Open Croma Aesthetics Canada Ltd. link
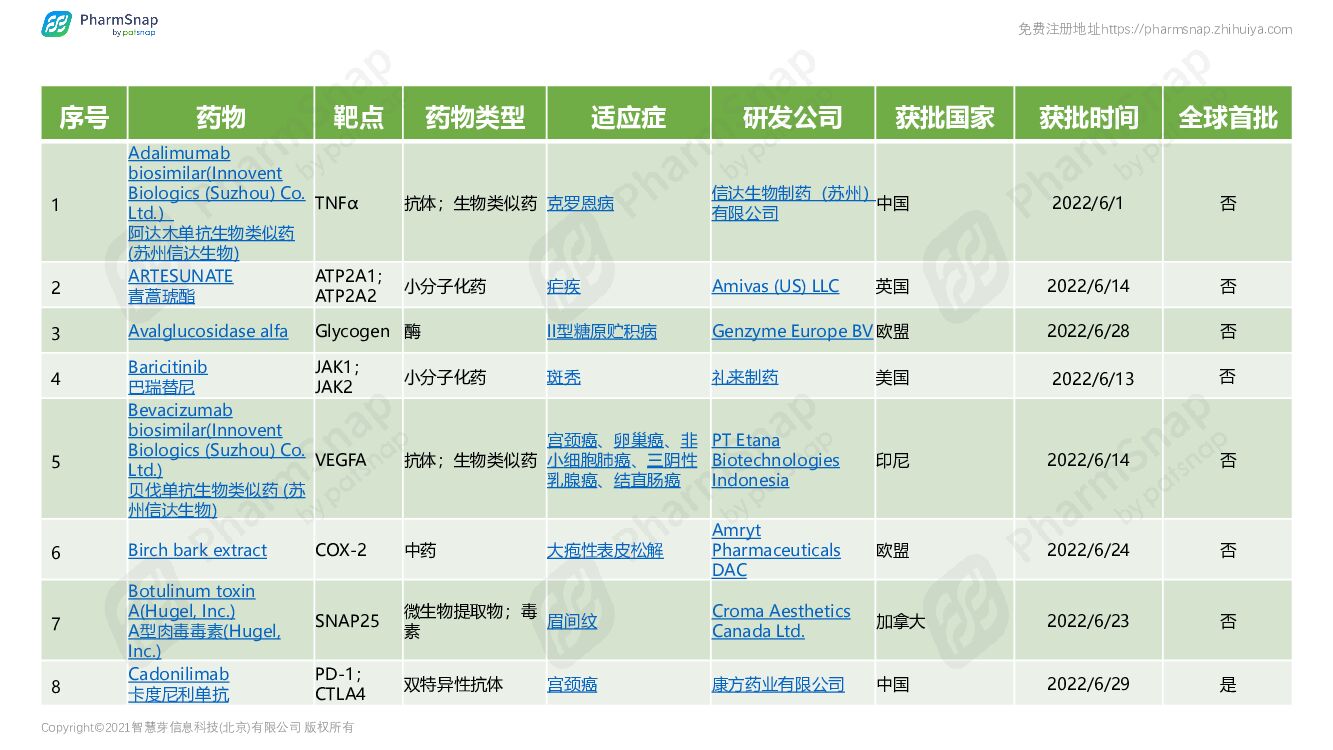The height and width of the screenshot is (750, 1333). [x=781, y=621]
